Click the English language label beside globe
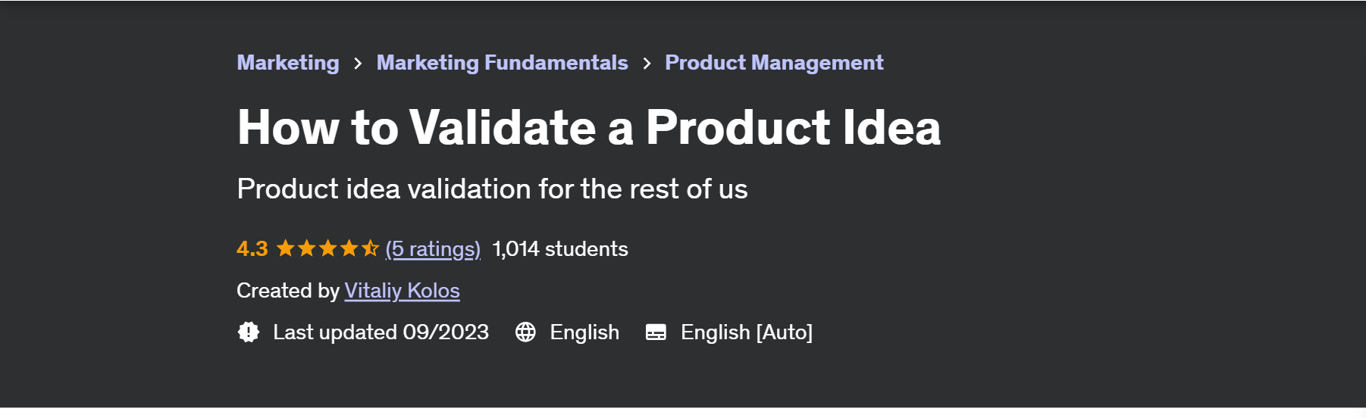Viewport: 1366px width, 418px height. coord(584,332)
